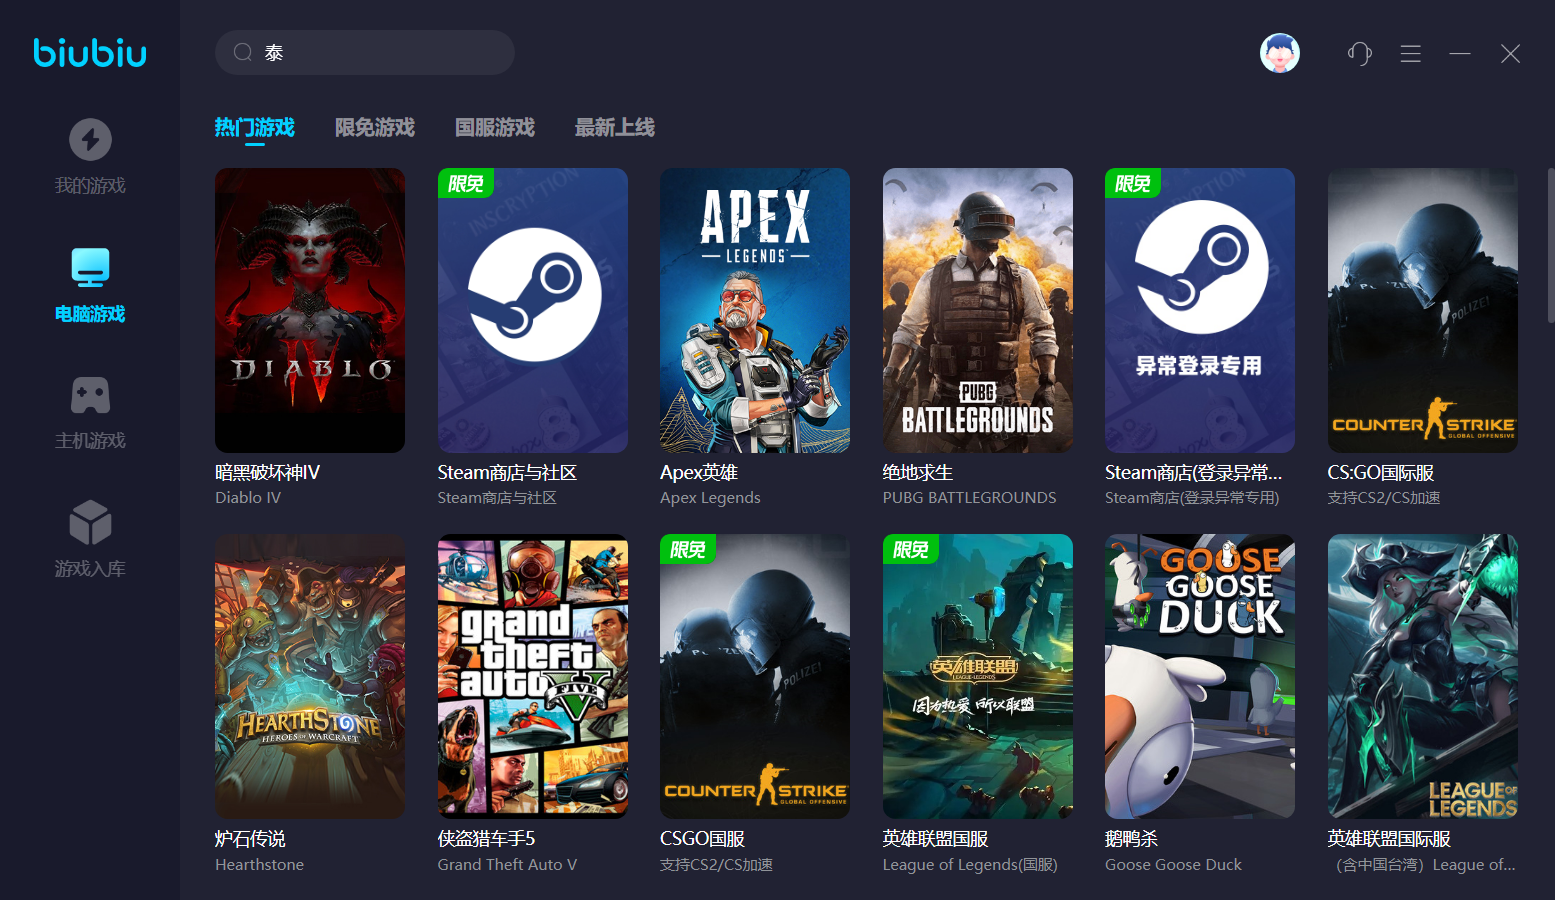Viewport: 1555px width, 900px height.
Task: Click the search magnifier icon
Action: (x=242, y=52)
